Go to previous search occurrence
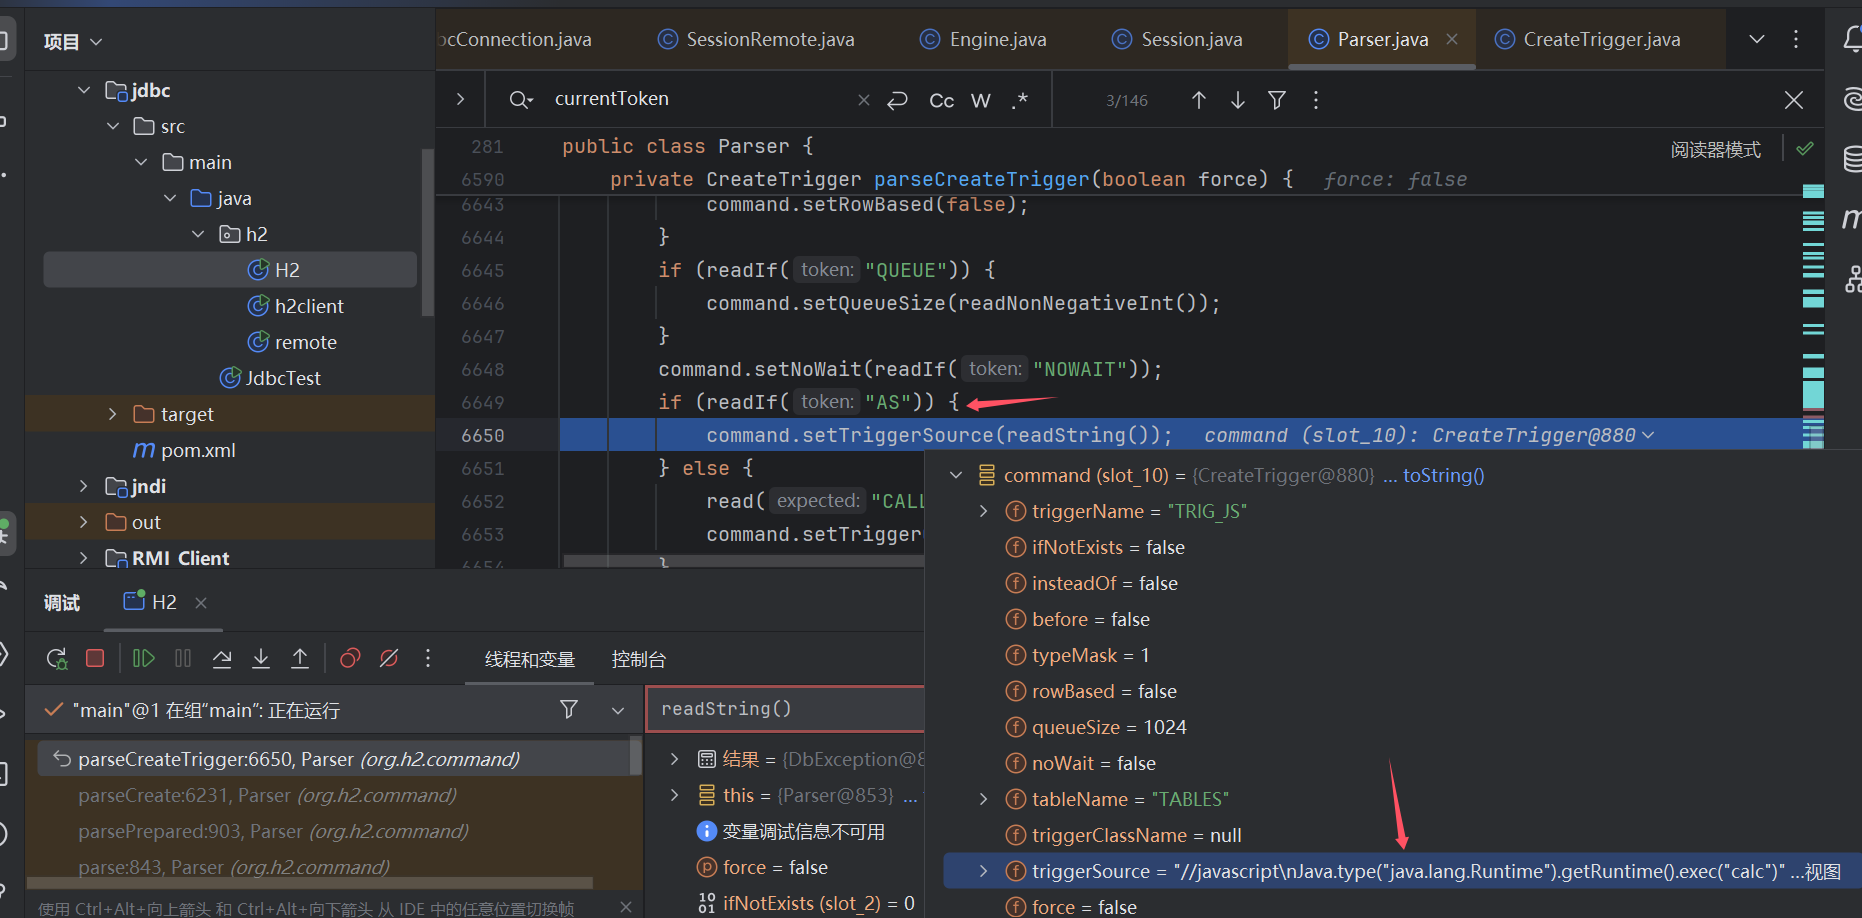 (1199, 100)
